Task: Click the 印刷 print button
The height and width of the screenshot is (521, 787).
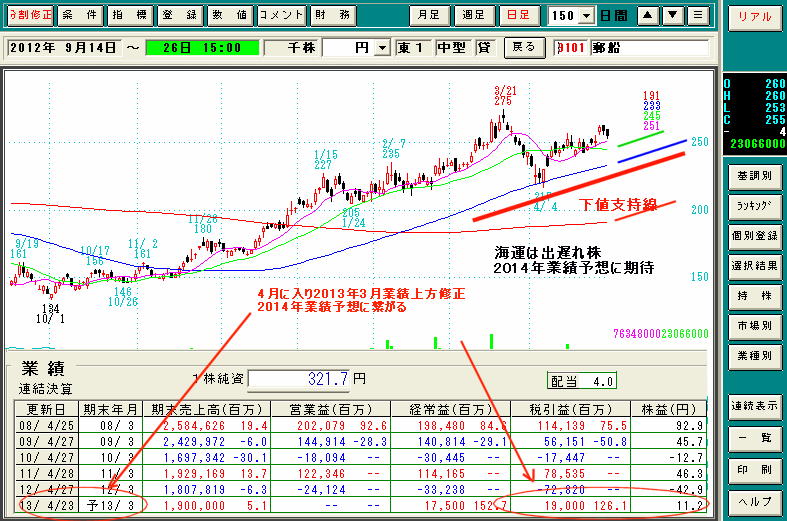Action: (754, 470)
